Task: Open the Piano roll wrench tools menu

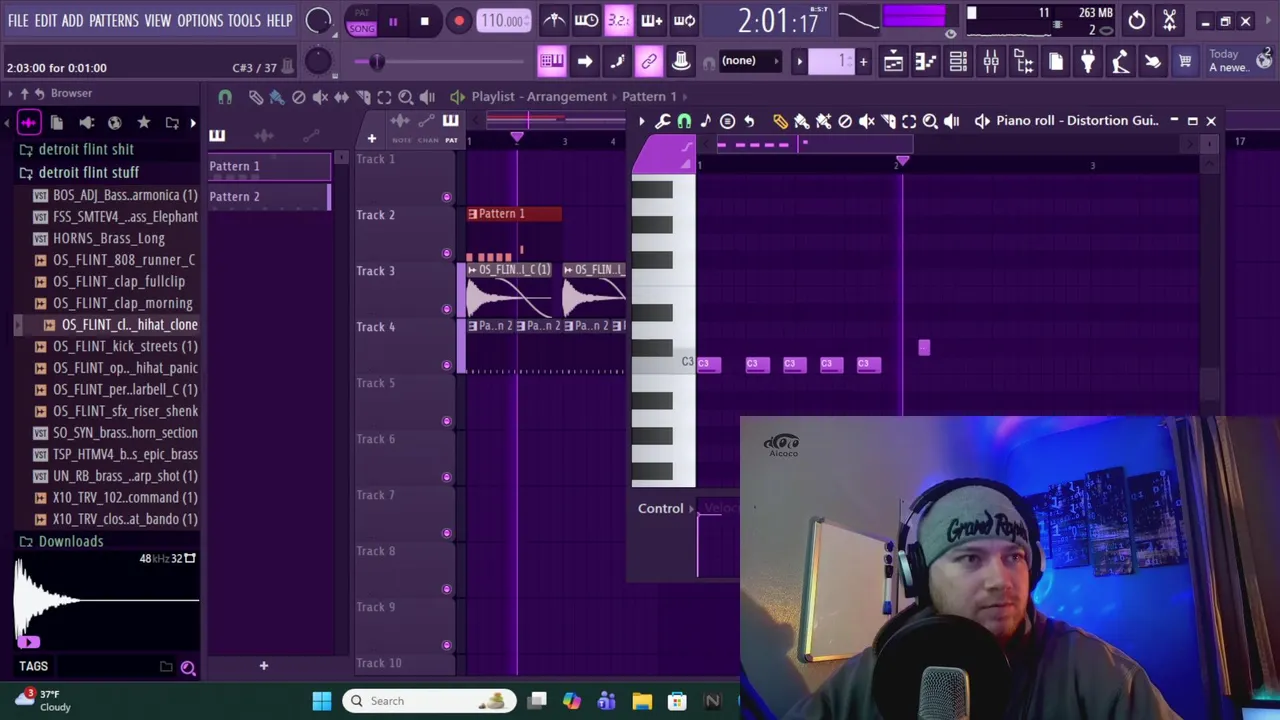Action: click(662, 121)
